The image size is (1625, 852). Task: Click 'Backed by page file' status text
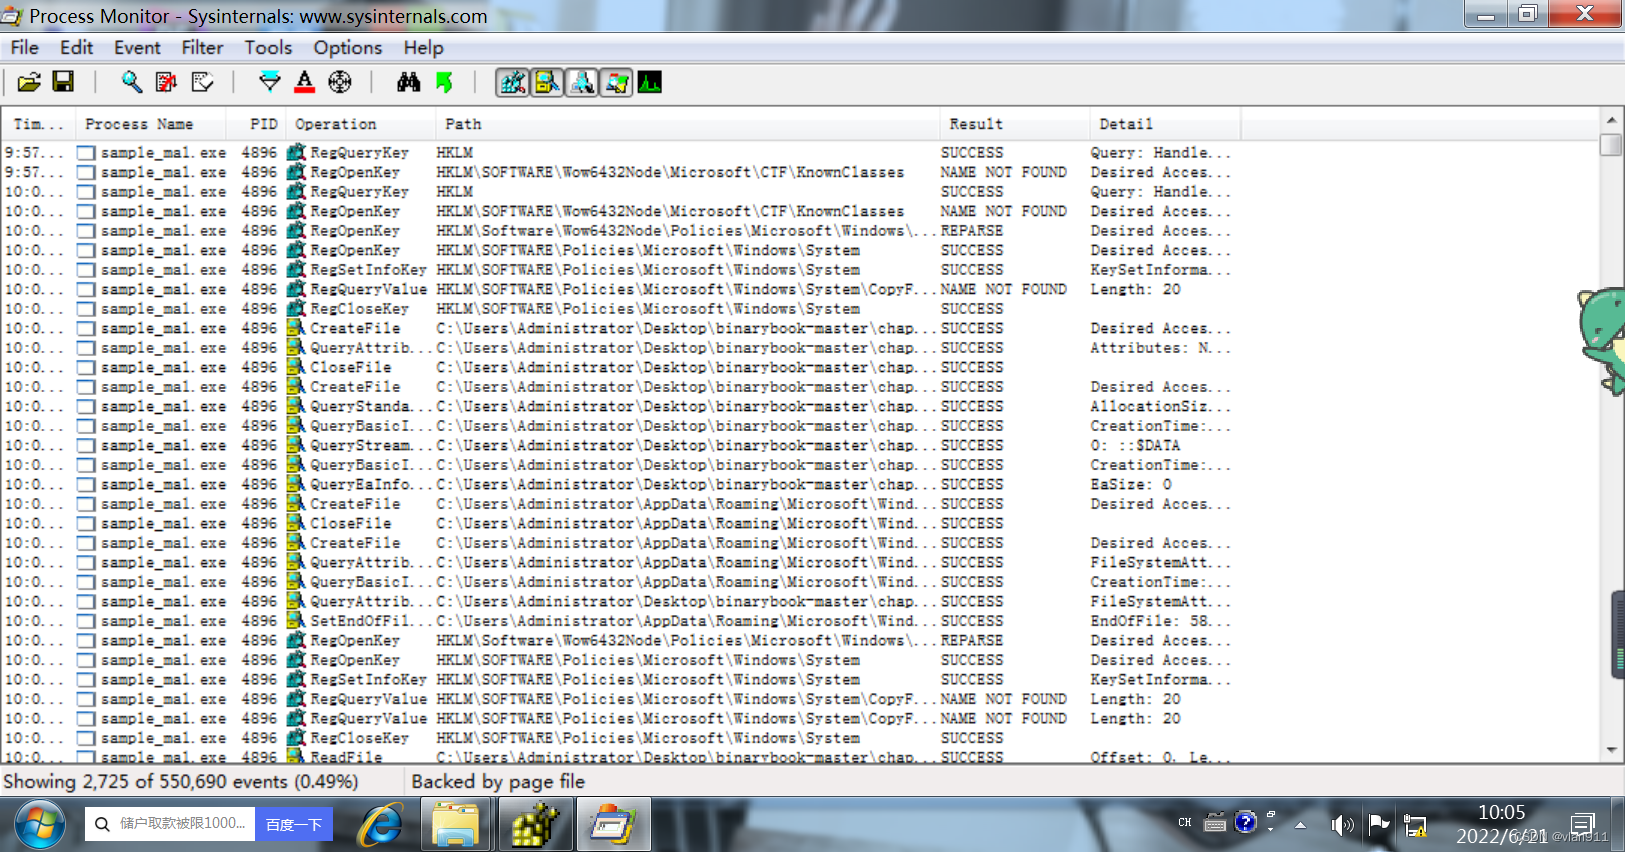498,781
